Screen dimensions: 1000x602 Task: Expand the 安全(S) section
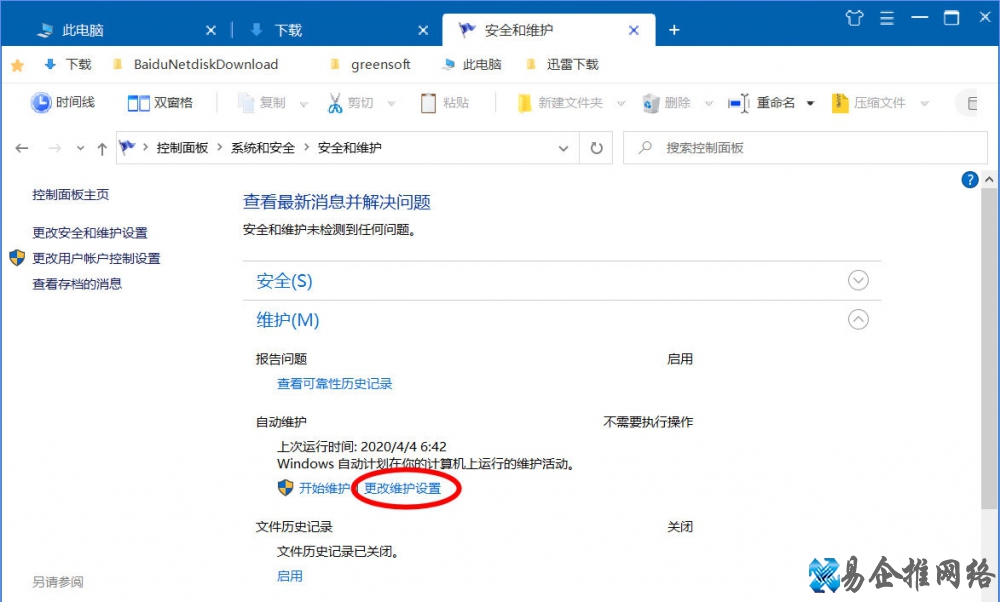[858, 280]
